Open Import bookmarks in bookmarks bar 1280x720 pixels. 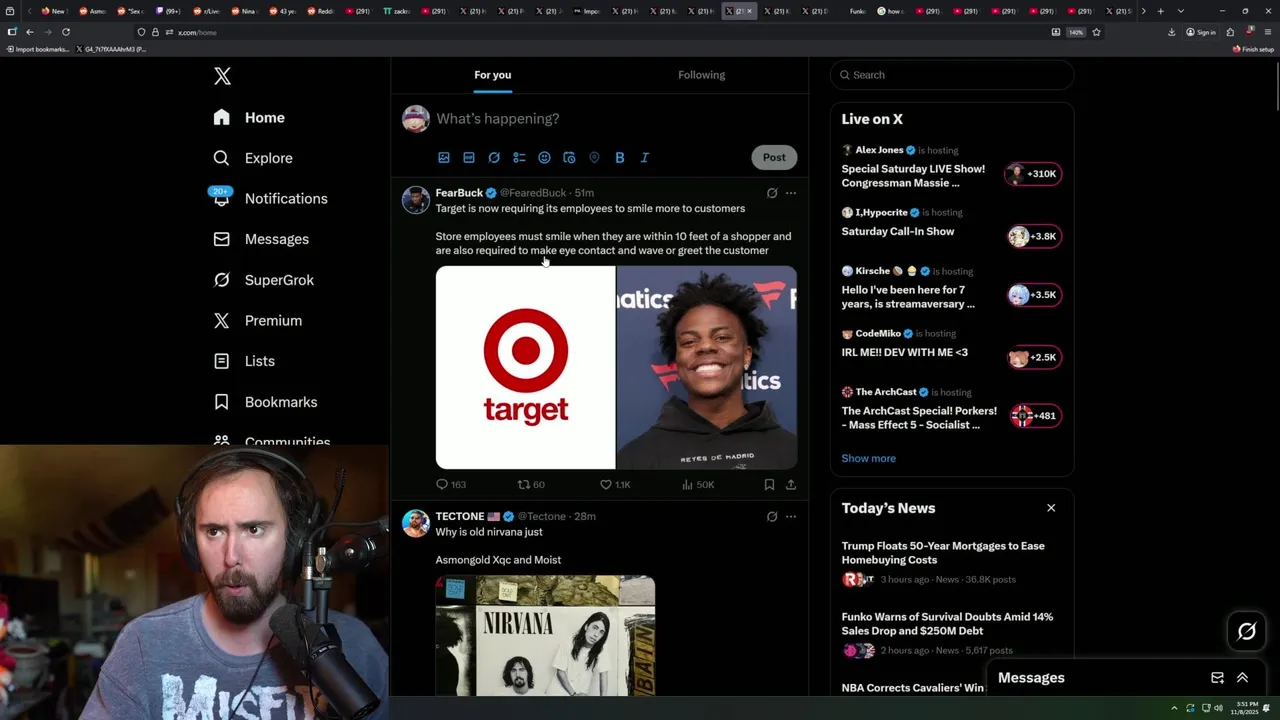click(38, 49)
